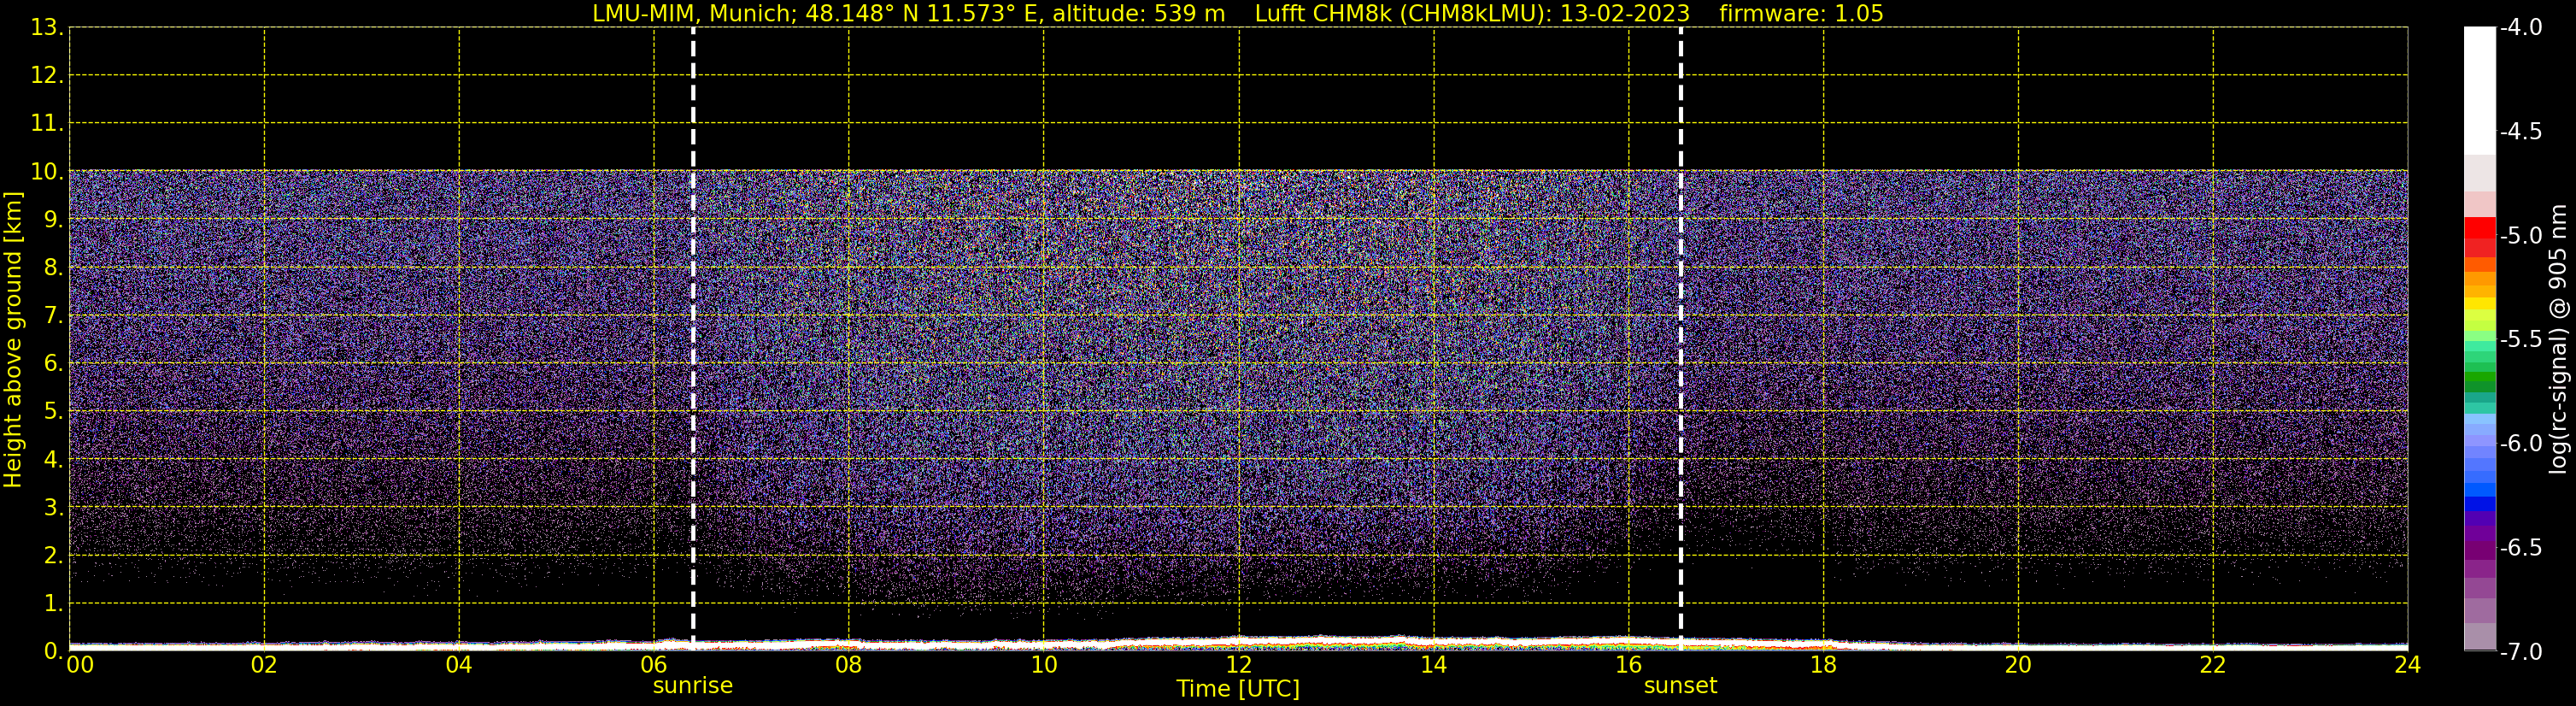
Task: Click the colorbar label '-6.0'
Action: [2521, 444]
